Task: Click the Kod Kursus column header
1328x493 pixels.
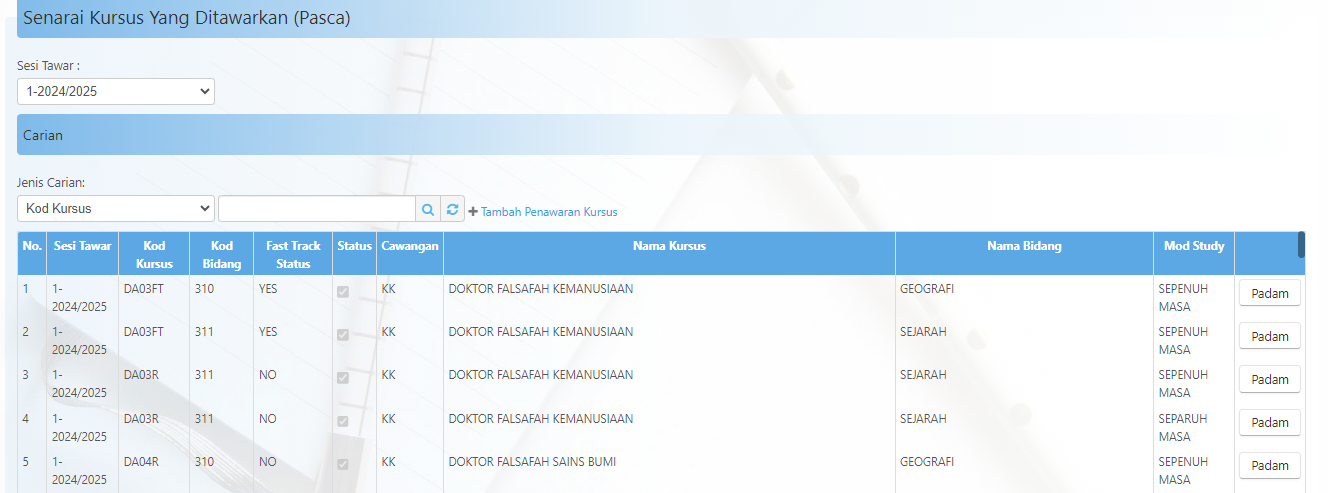Action: tap(153, 254)
